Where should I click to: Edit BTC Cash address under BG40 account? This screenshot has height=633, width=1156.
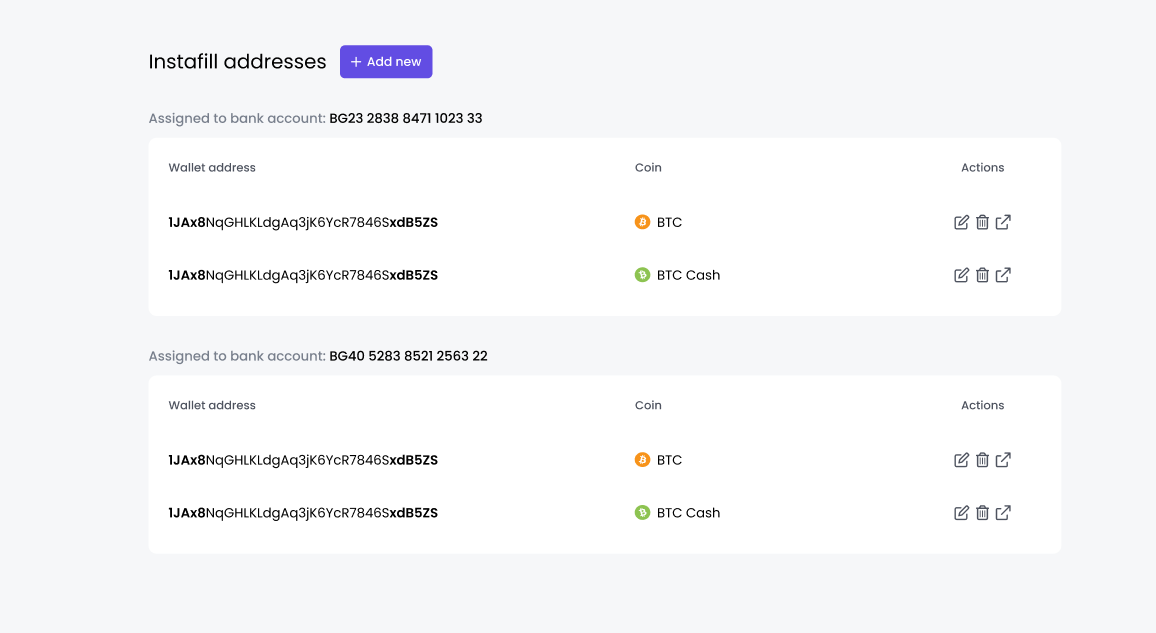coord(961,514)
